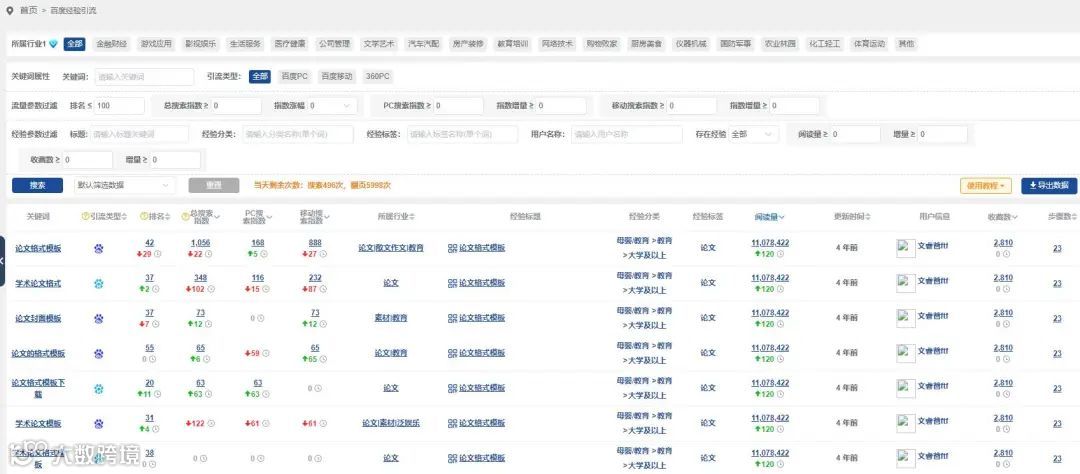This screenshot has height=474, width=1080.
Task: Click the location pin icon beside 首页
Action: (x=10, y=10)
